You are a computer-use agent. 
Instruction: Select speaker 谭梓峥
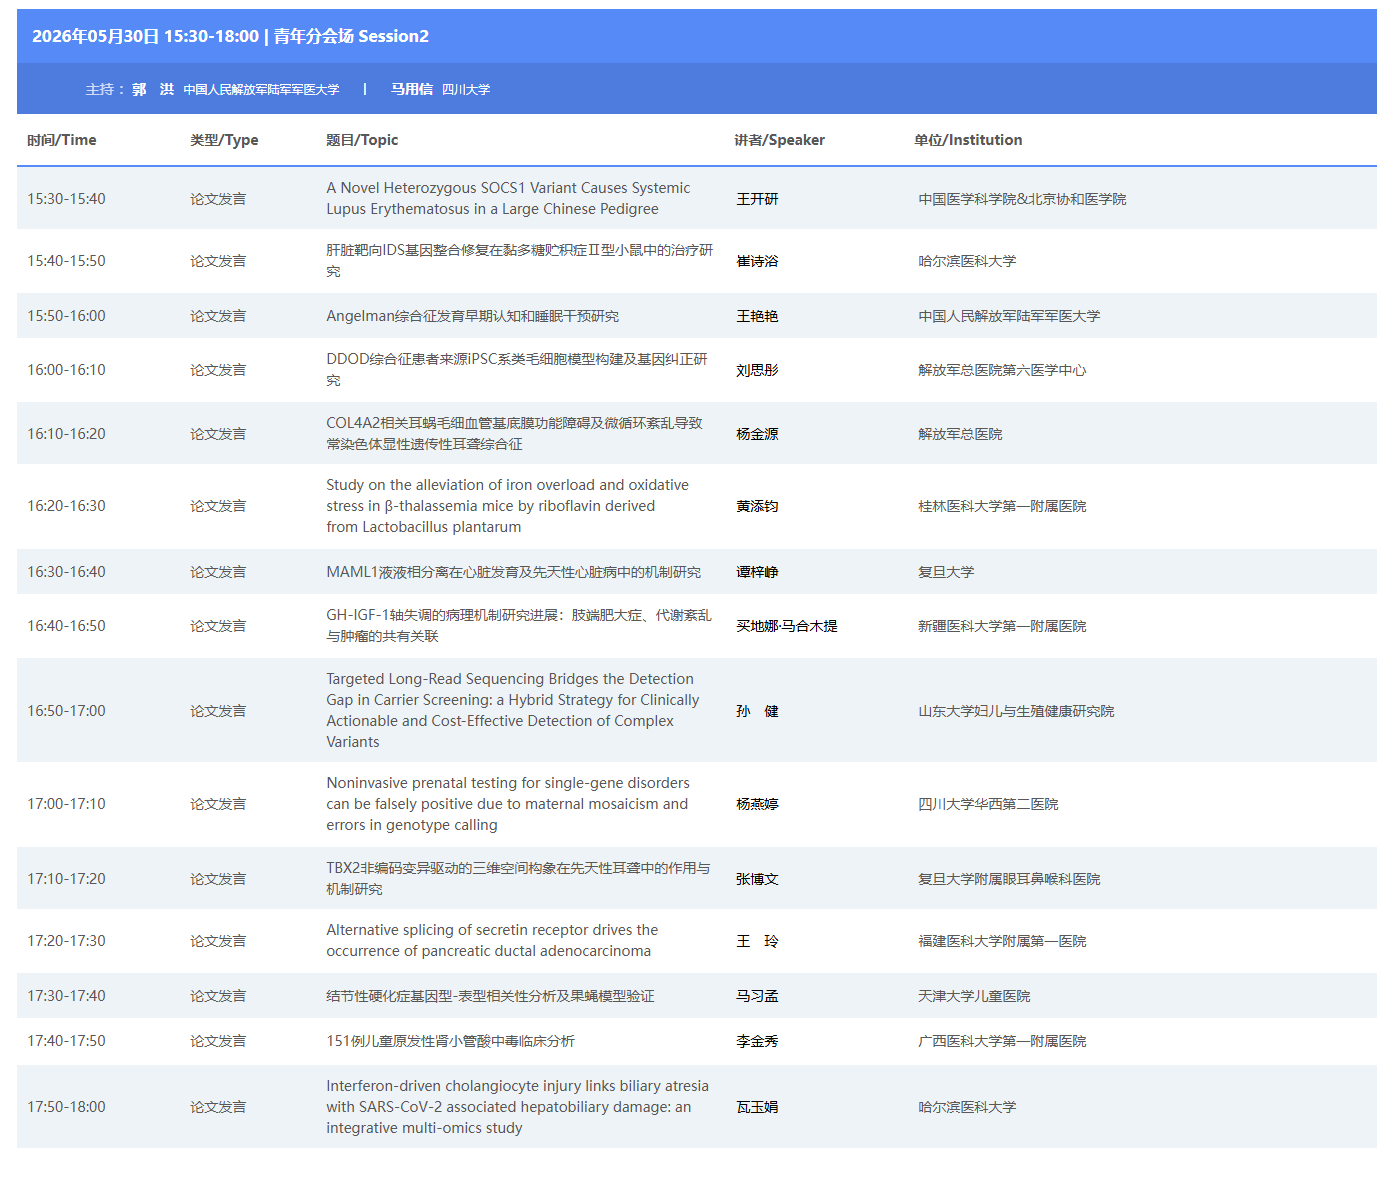click(757, 572)
